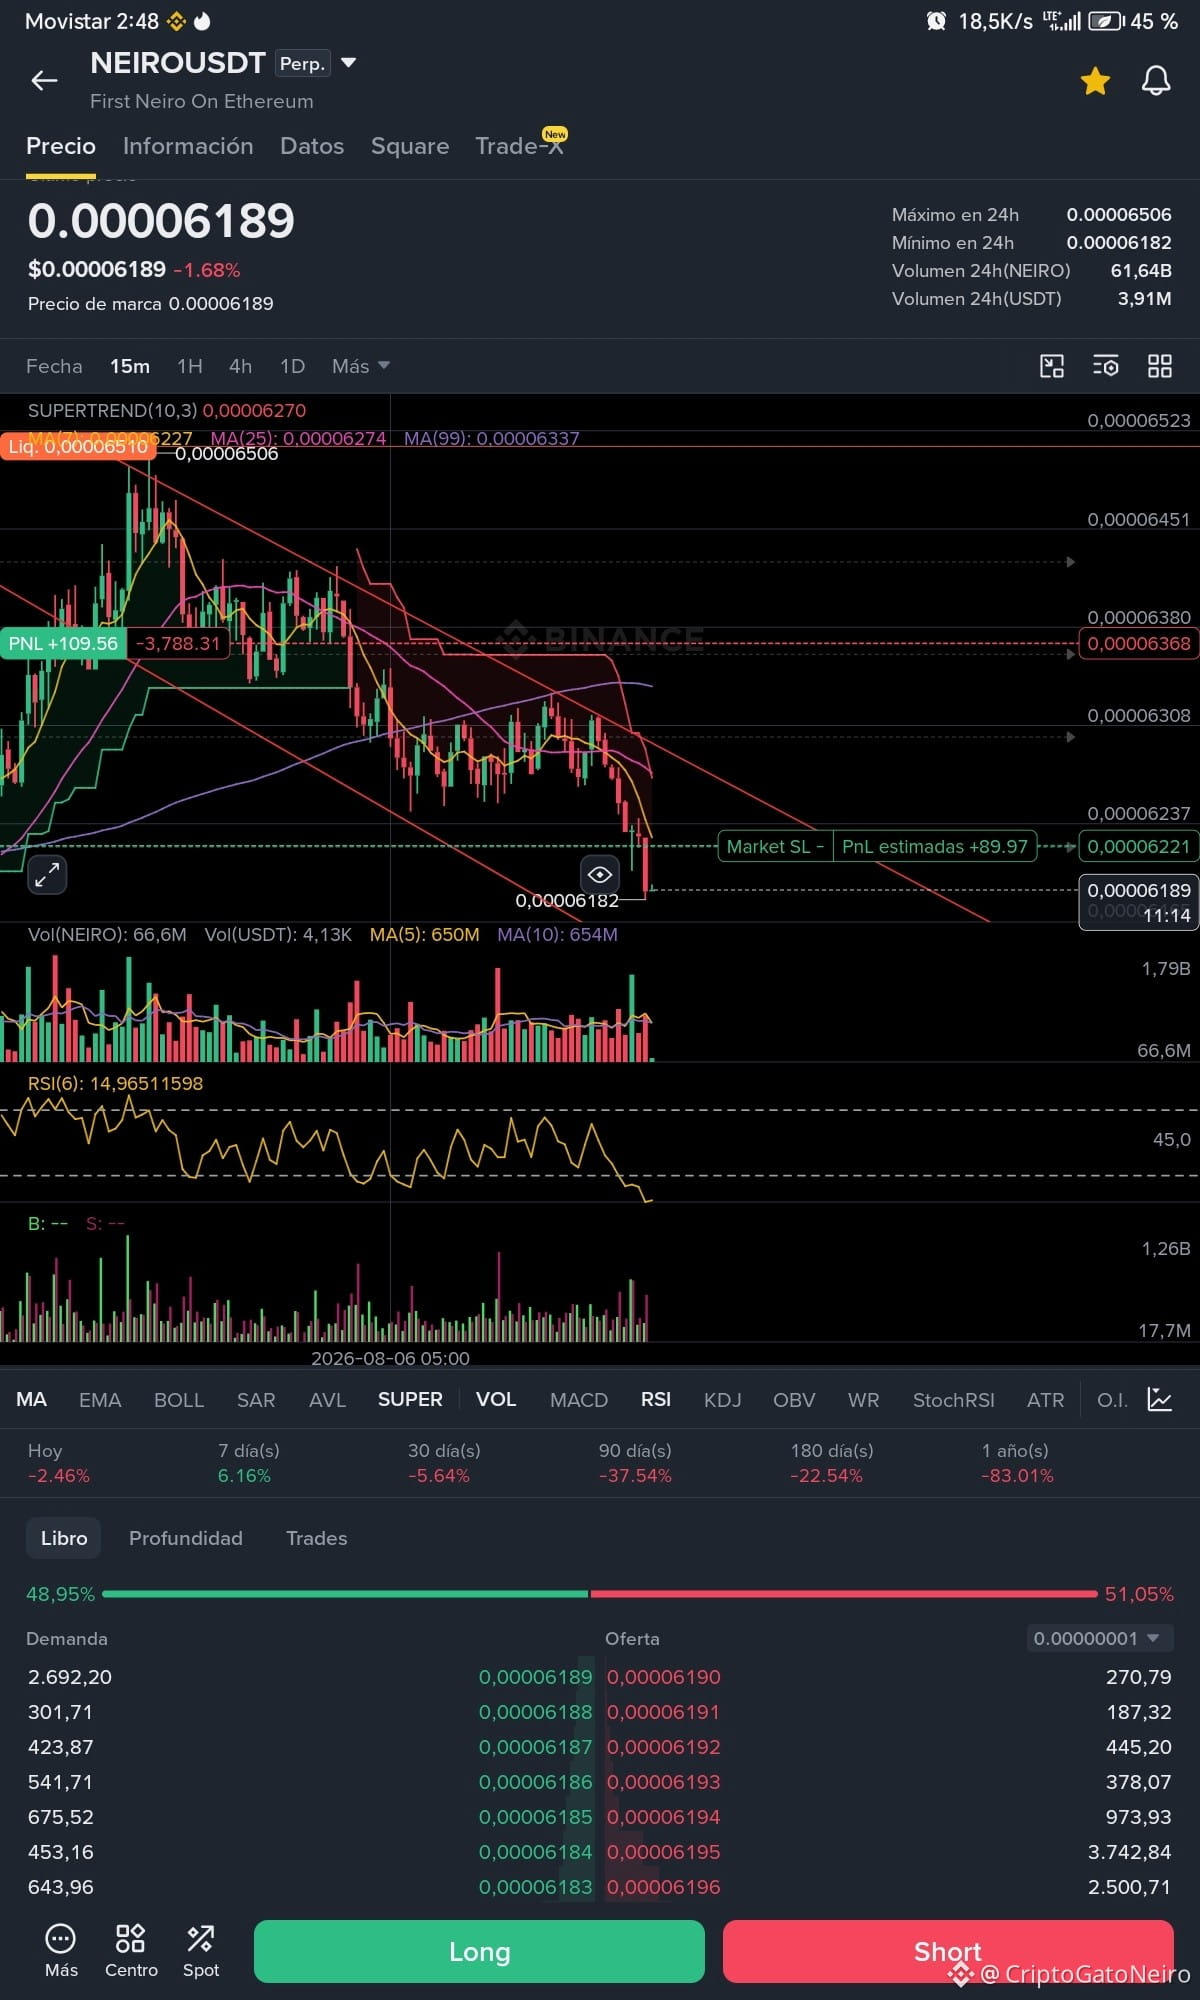Viewport: 1200px width, 2000px height.
Task: Select the Market SL order line label
Action: (x=775, y=847)
